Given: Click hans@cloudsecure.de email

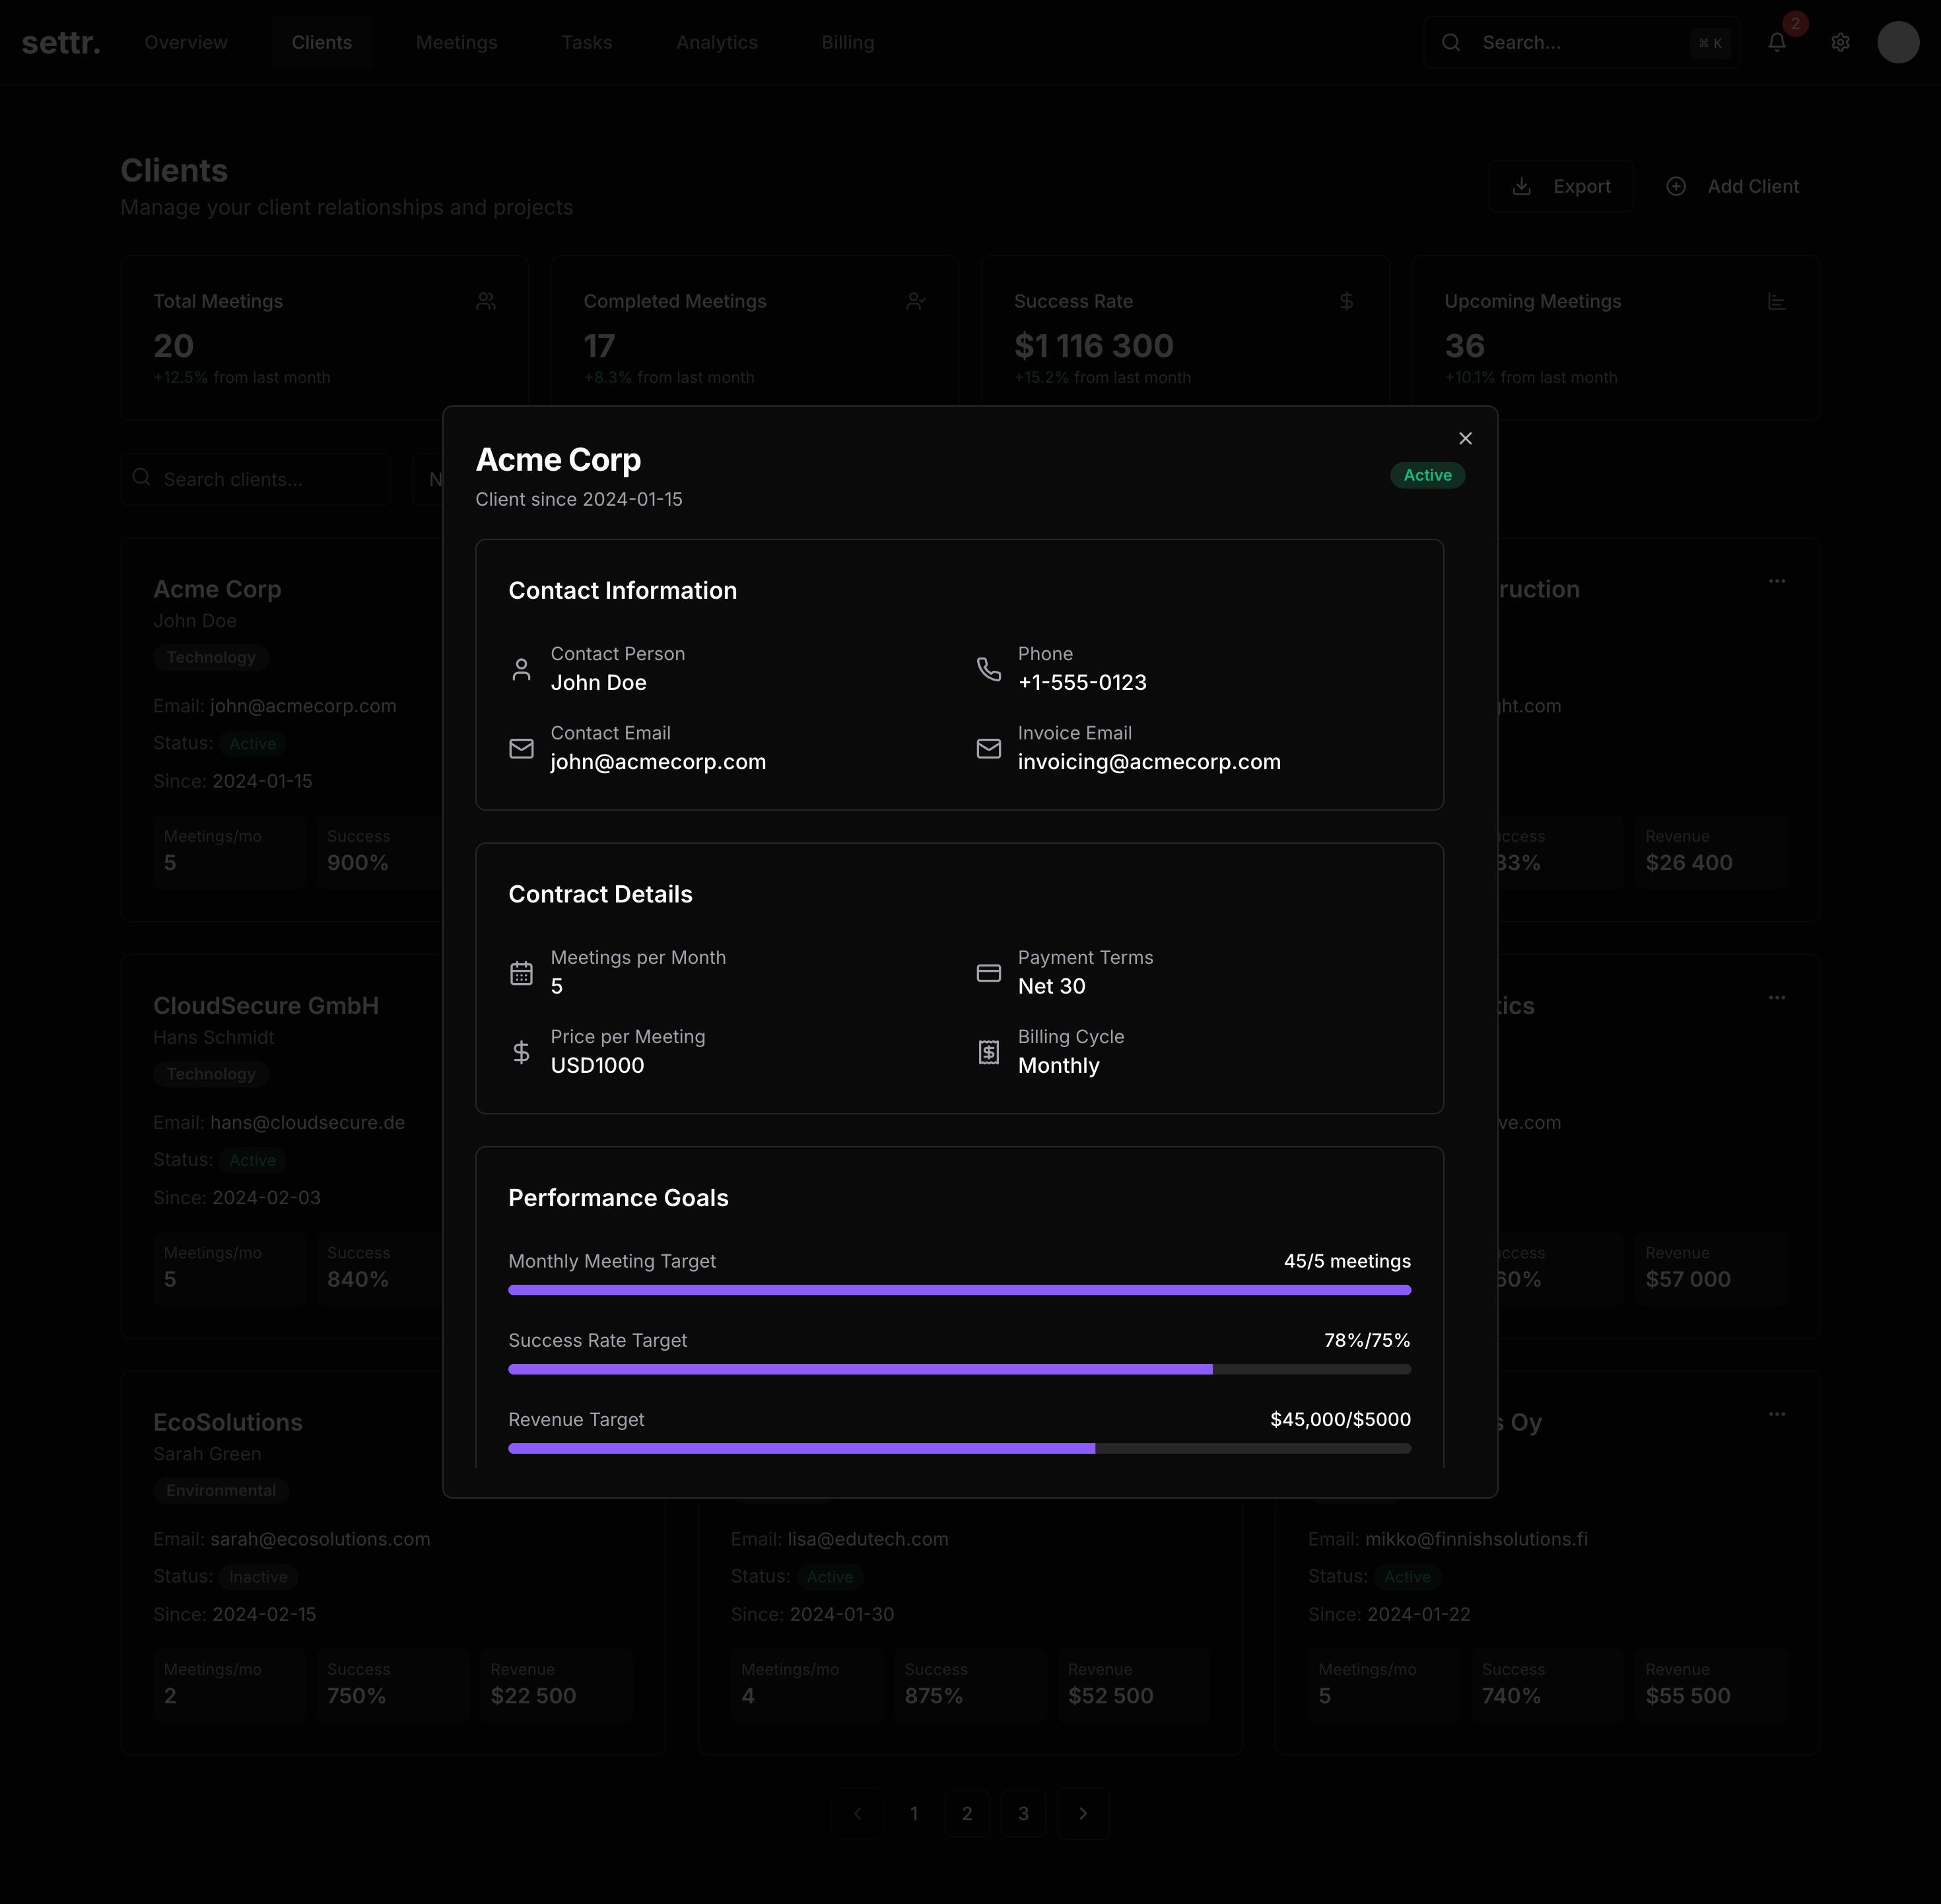Looking at the screenshot, I should (x=307, y=1122).
